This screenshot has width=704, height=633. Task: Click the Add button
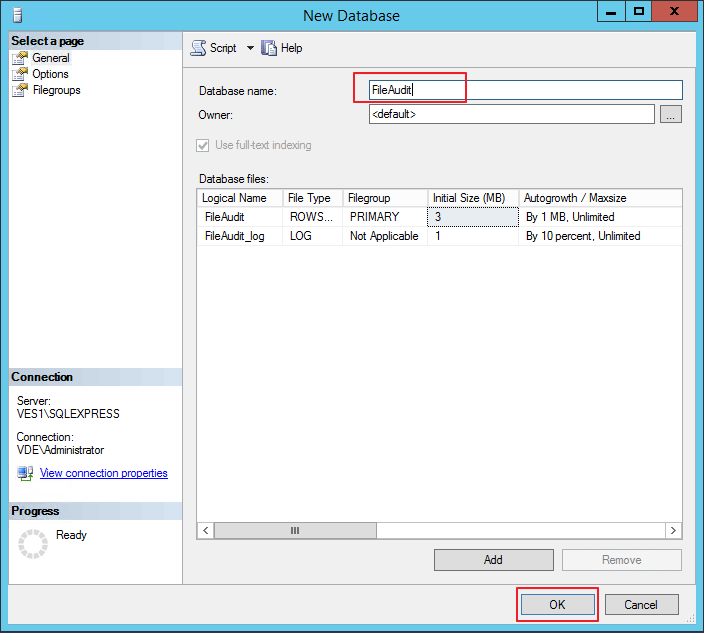(493, 560)
